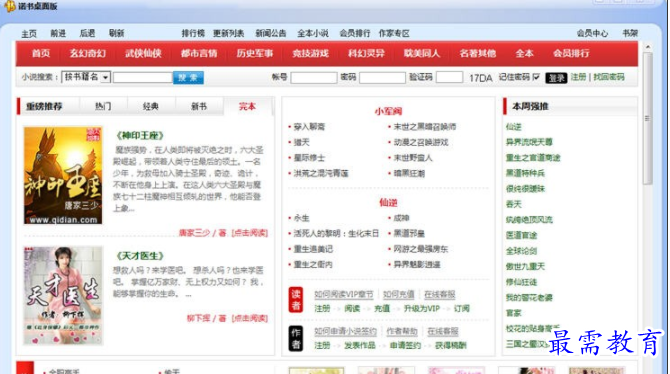Image resolution: width=670 pixels, height=374 pixels.
Task: Click the black 登录 button
Action: coord(556,78)
